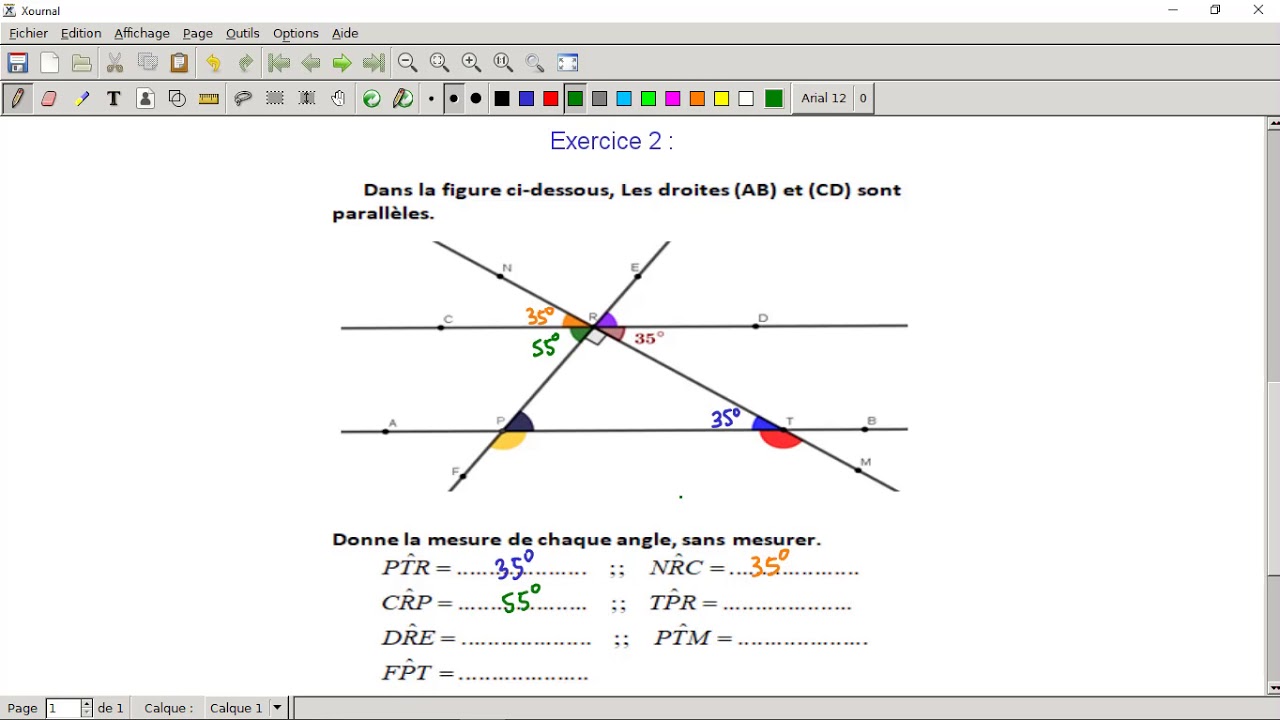The height and width of the screenshot is (720, 1280).
Task: Click the scrollbar up arrow
Action: (x=1273, y=123)
